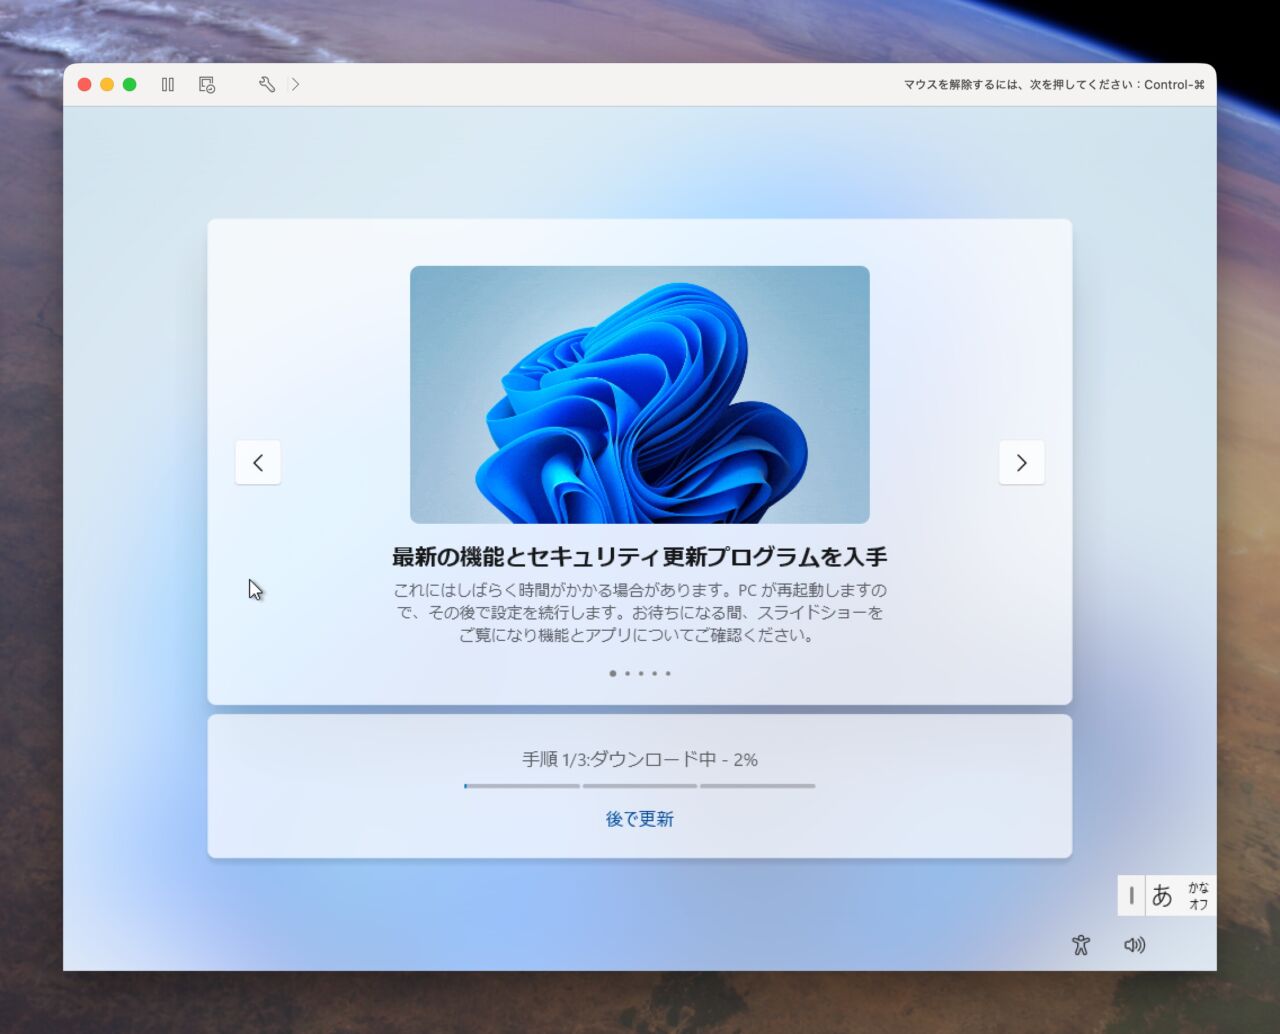Click the IME bar handle left of あ
Image resolution: width=1280 pixels, height=1034 pixels.
[x=1131, y=895]
